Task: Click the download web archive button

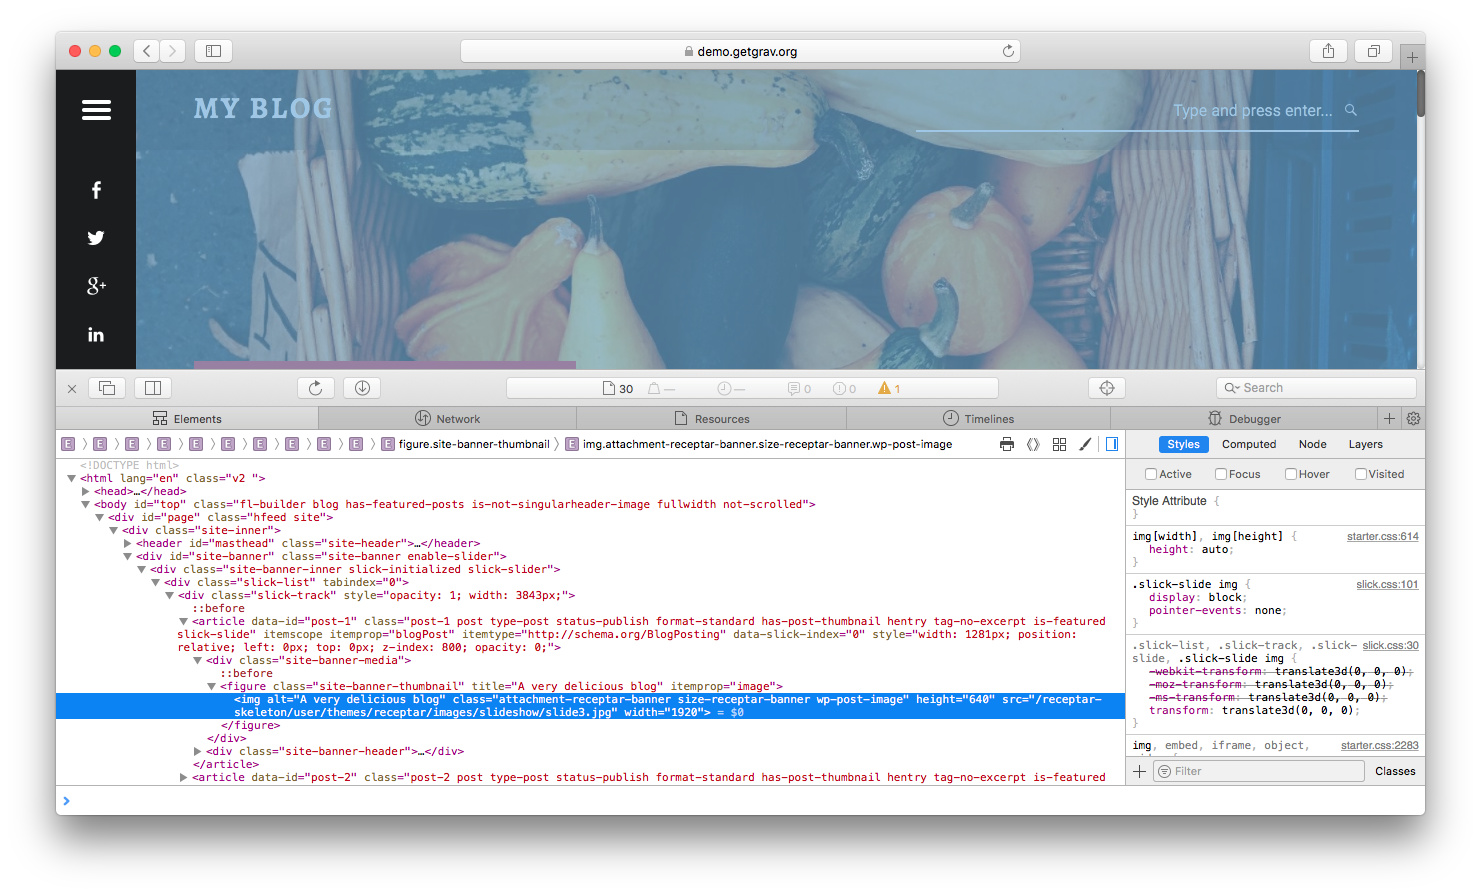Action: (x=362, y=388)
